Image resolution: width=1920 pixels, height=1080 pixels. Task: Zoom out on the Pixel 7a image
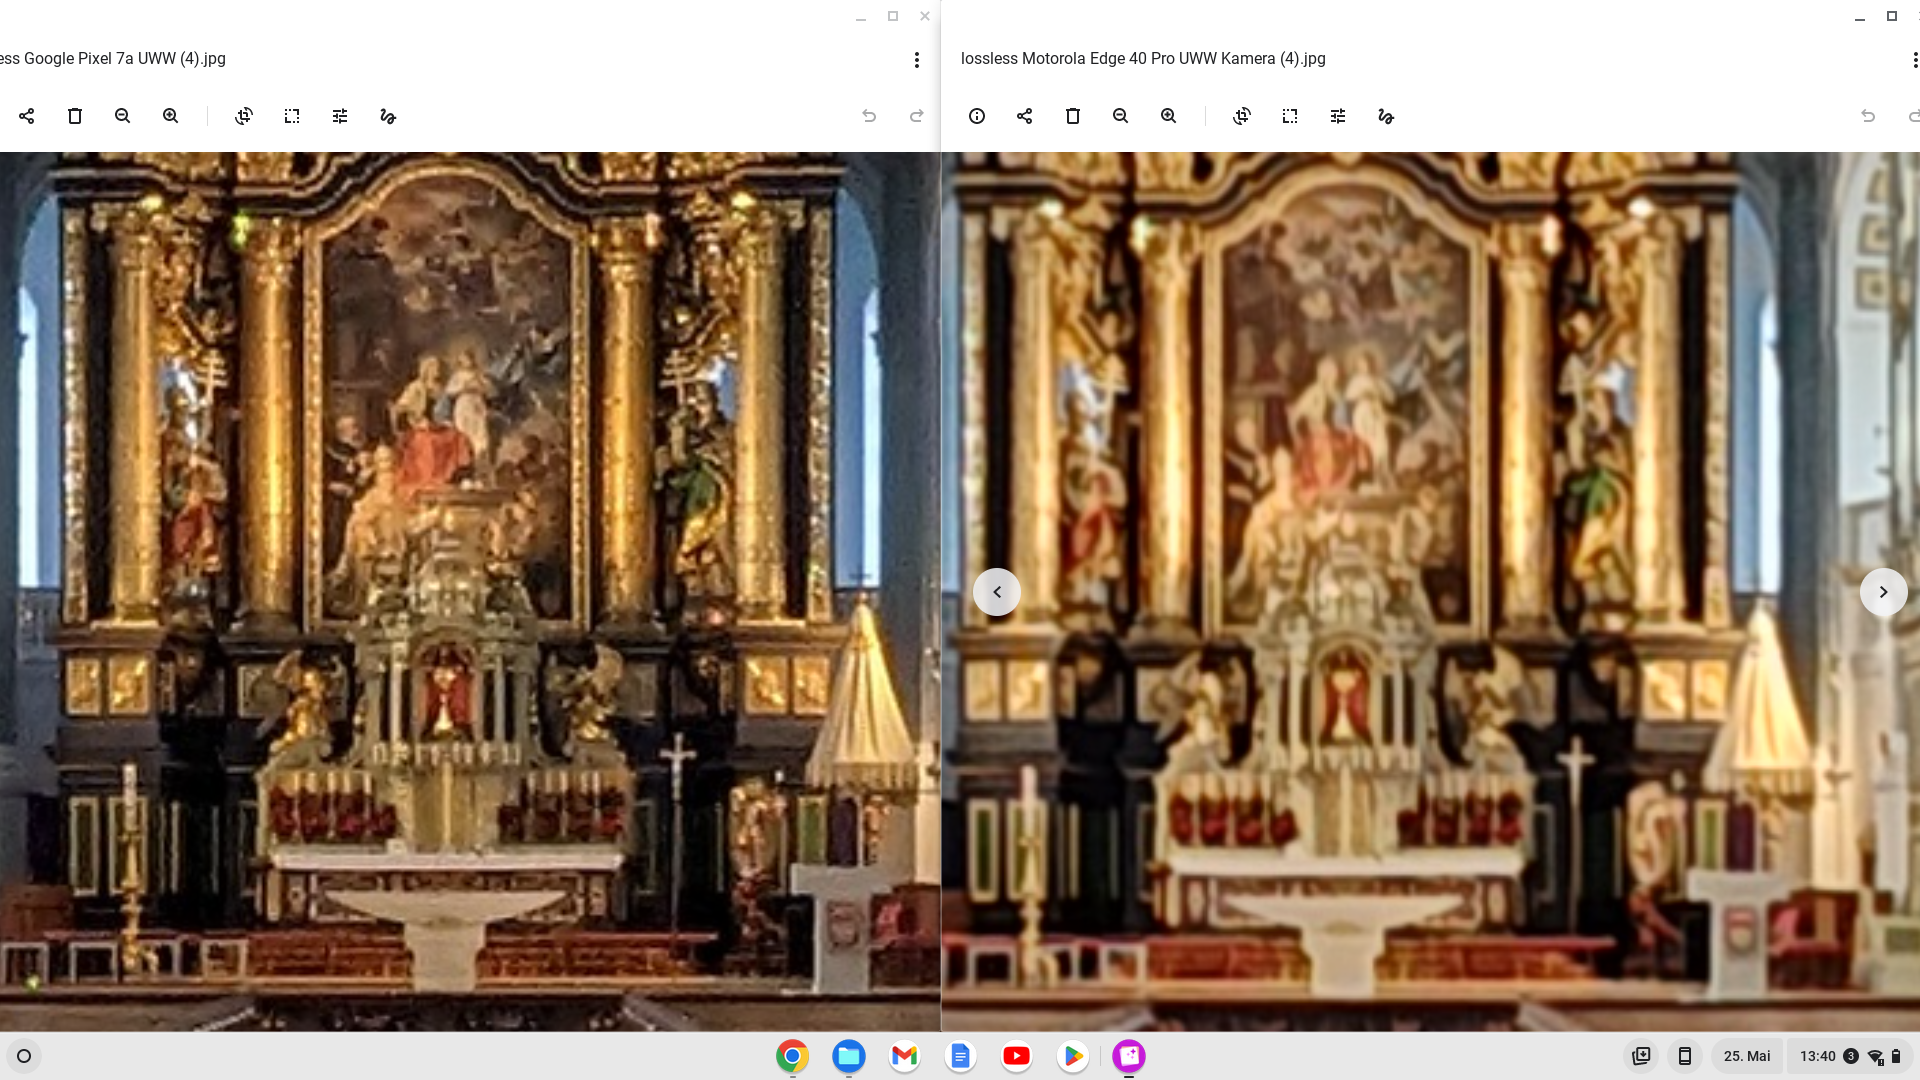(x=123, y=116)
